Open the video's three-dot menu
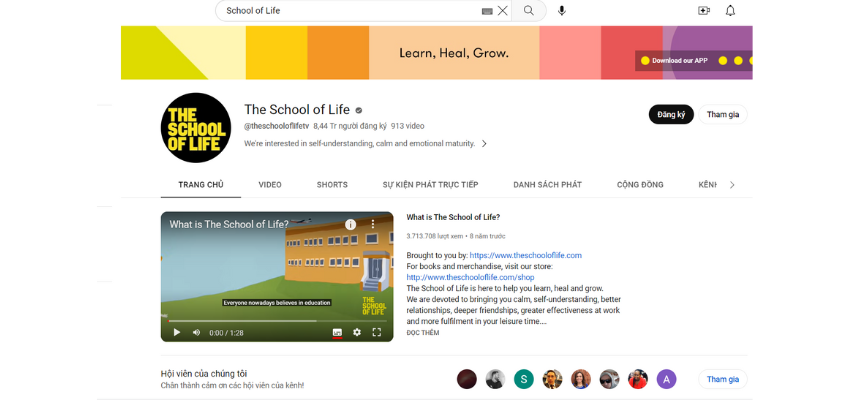850x400 pixels. click(373, 224)
